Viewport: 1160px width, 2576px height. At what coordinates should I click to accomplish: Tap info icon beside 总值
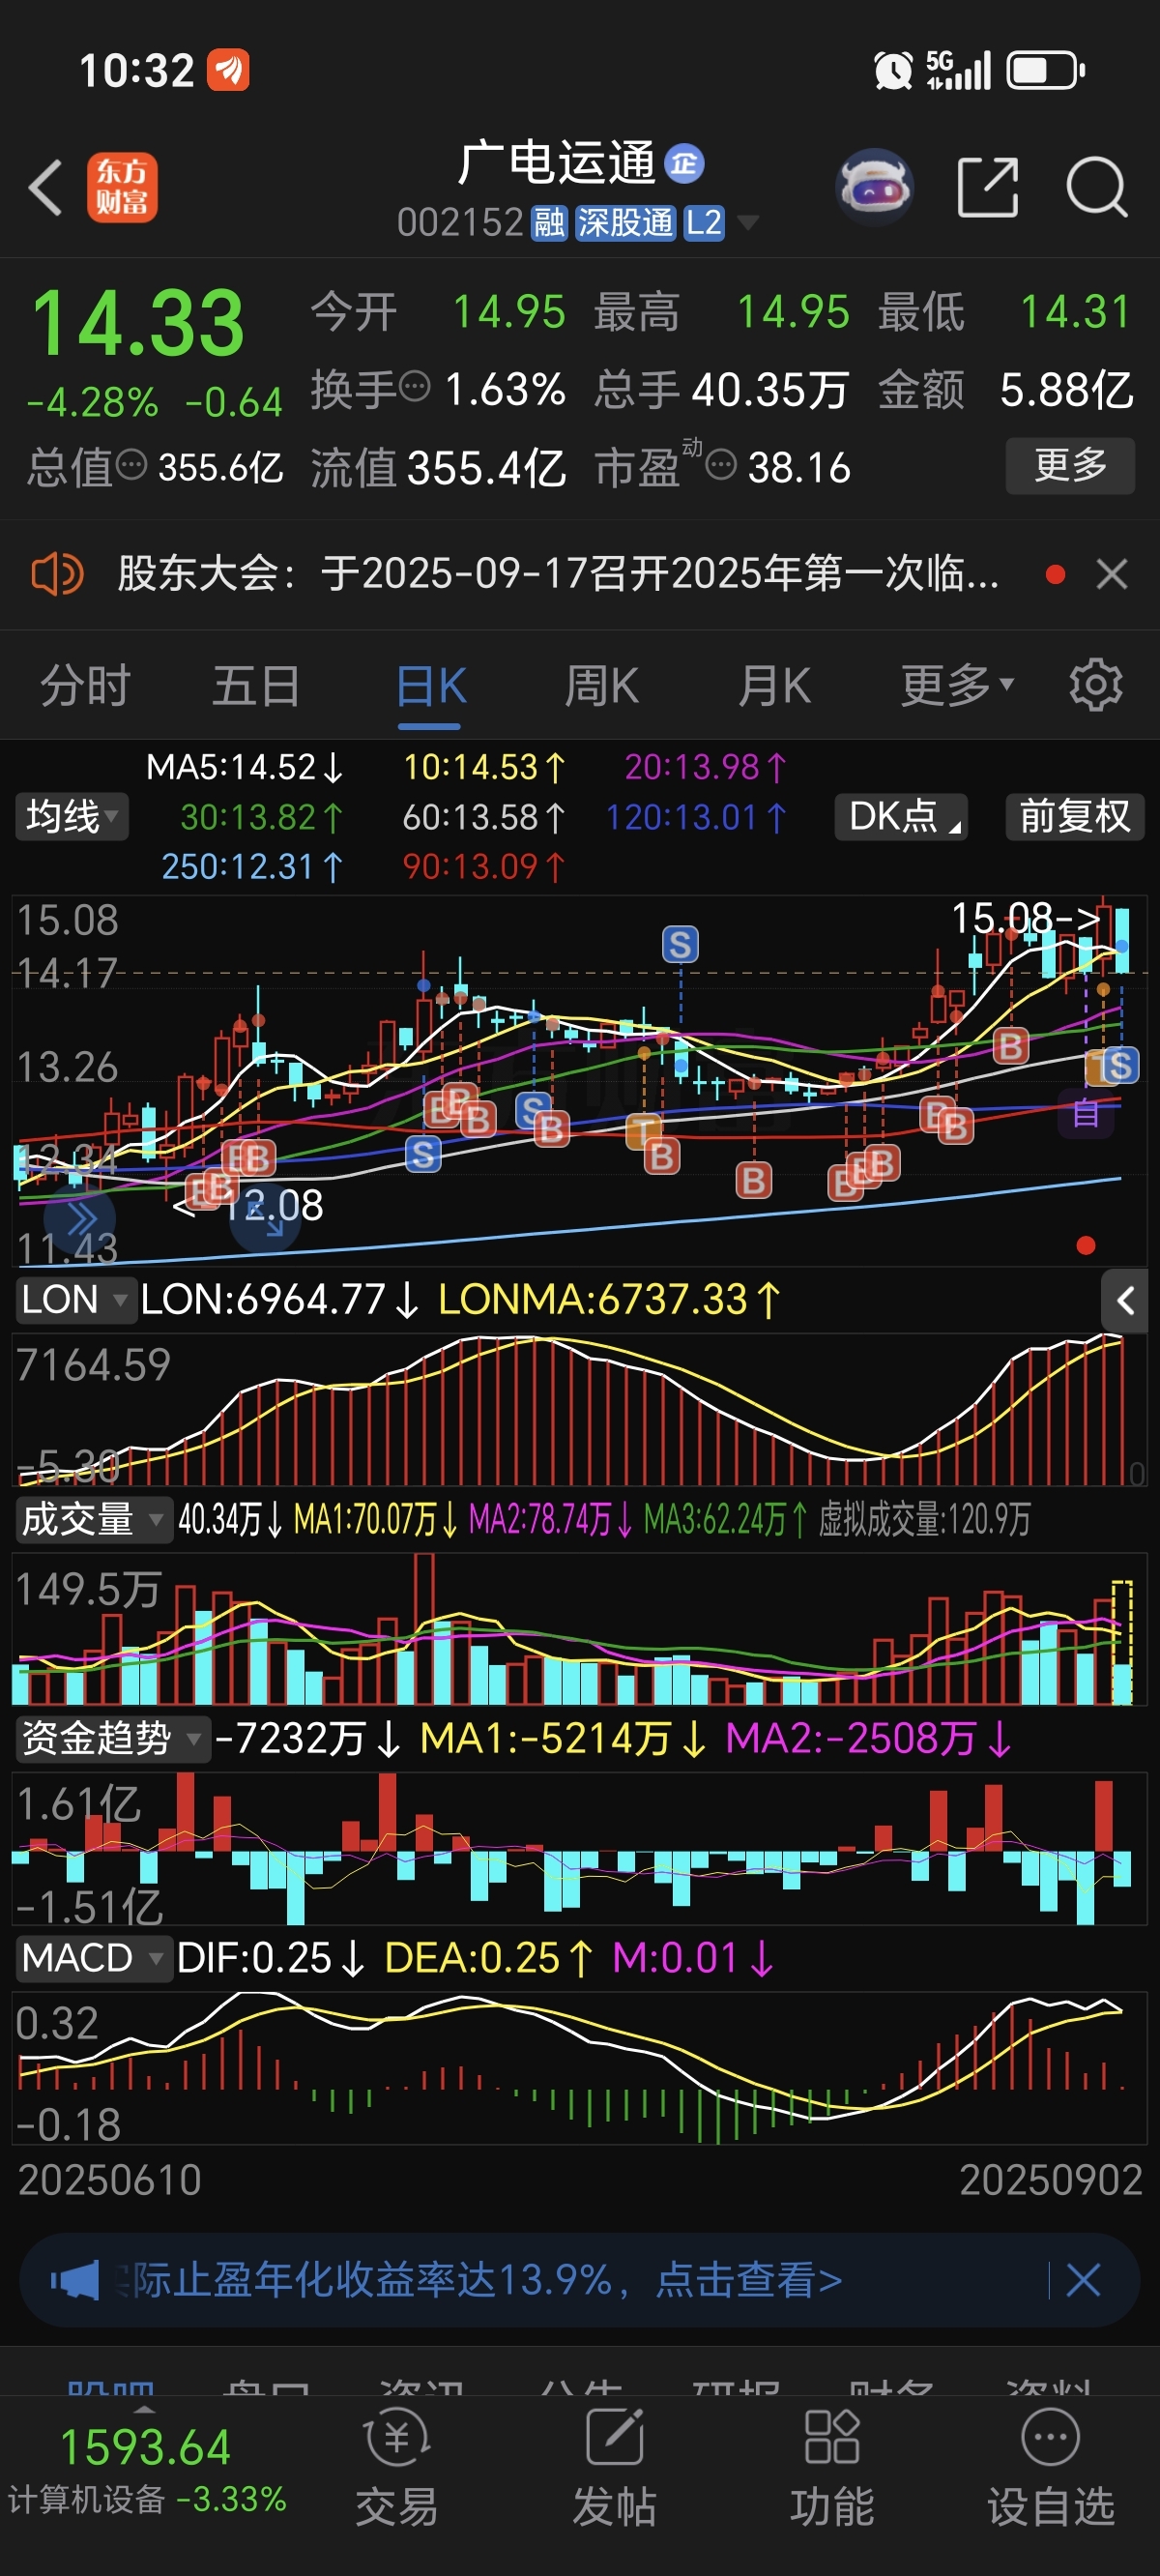[131, 465]
